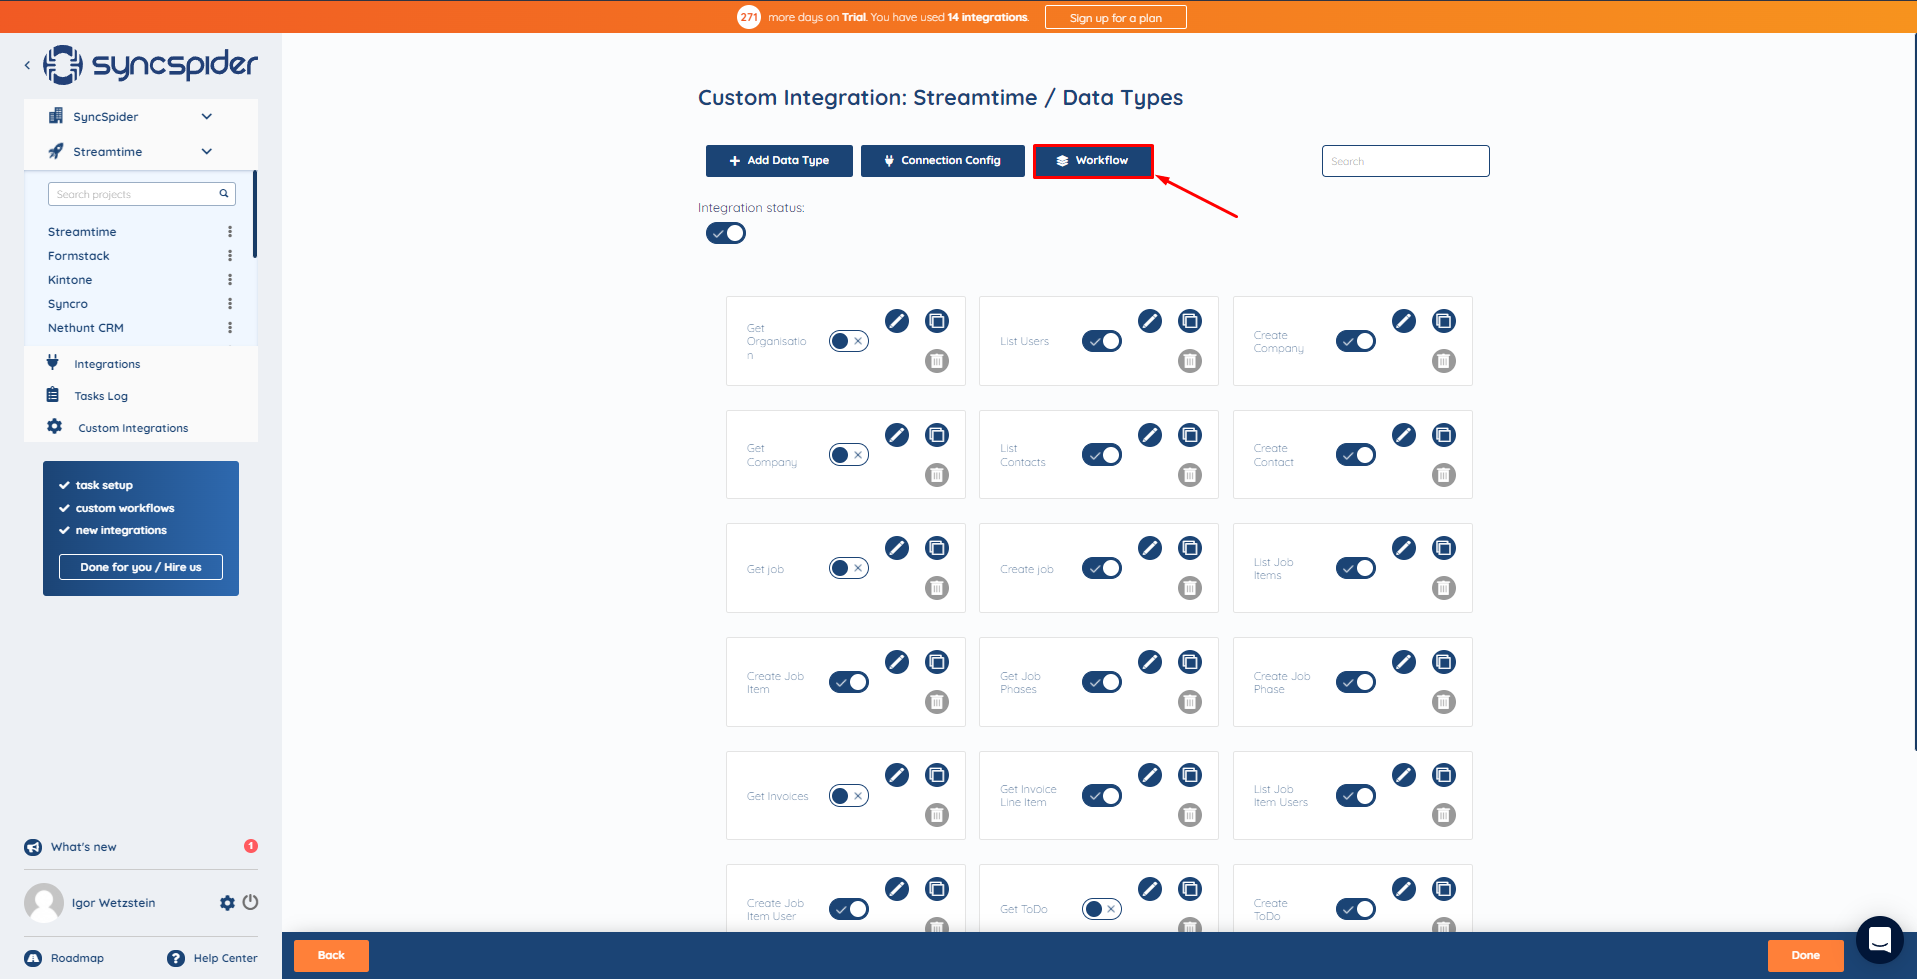Open Tasks Log in the sidebar
Image resolution: width=1917 pixels, height=979 pixels.
pyautogui.click(x=101, y=396)
